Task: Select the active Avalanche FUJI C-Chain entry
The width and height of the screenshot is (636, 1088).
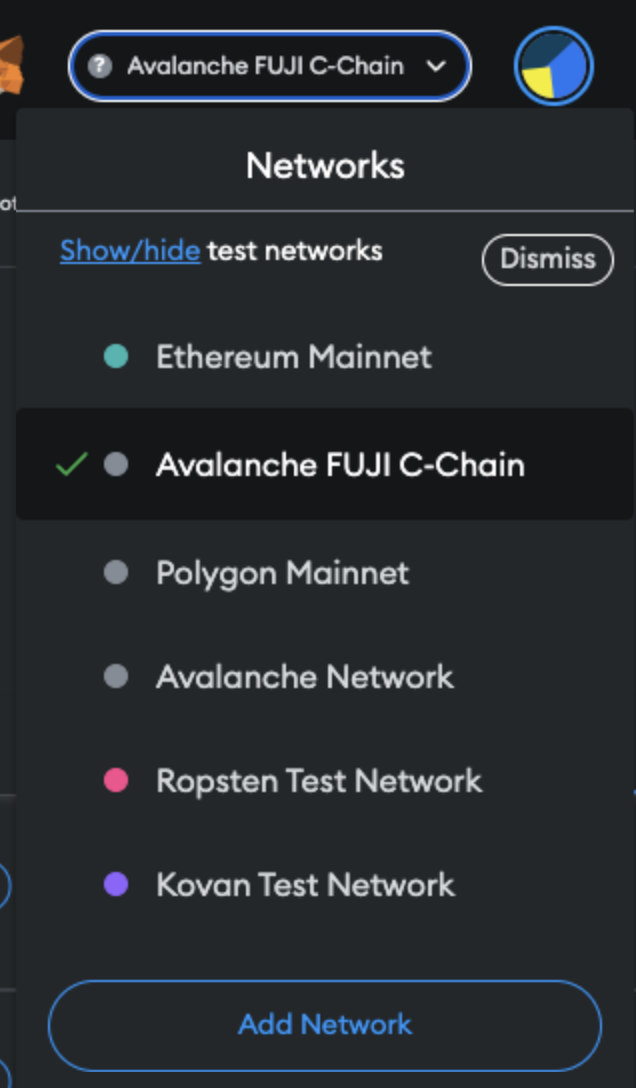Action: tap(325, 464)
